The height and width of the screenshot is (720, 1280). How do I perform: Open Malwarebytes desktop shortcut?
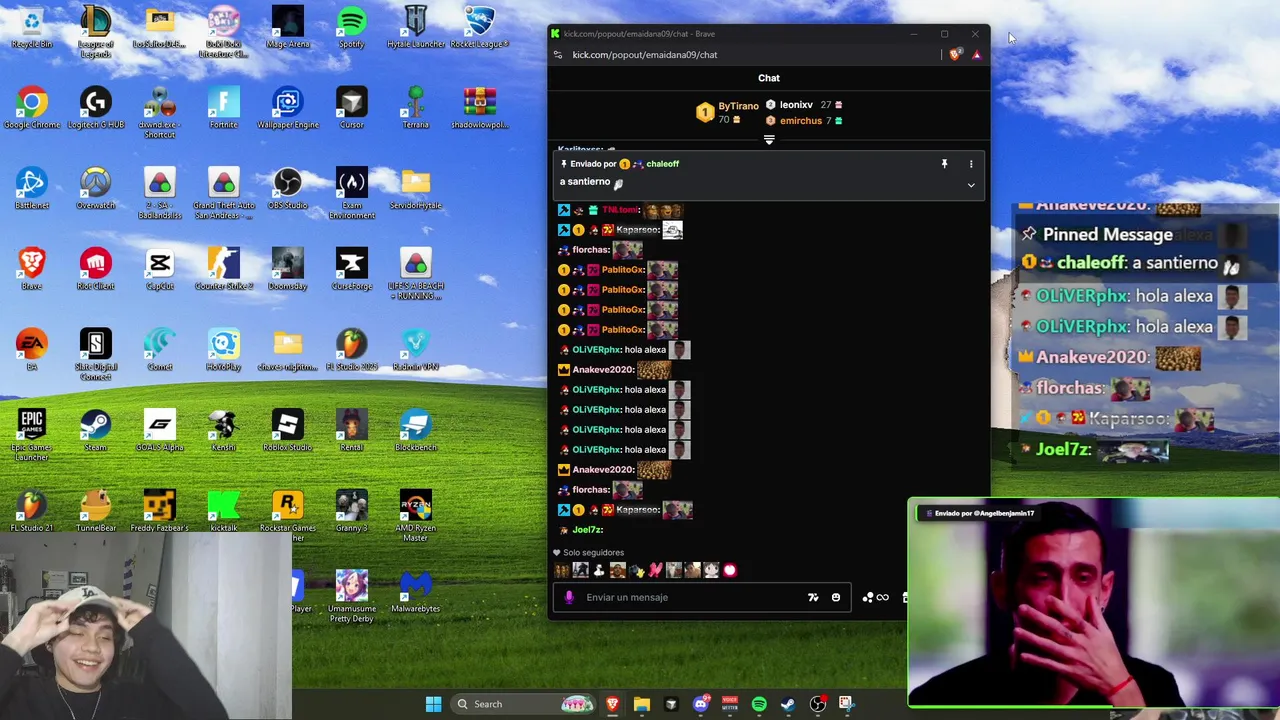[415, 591]
